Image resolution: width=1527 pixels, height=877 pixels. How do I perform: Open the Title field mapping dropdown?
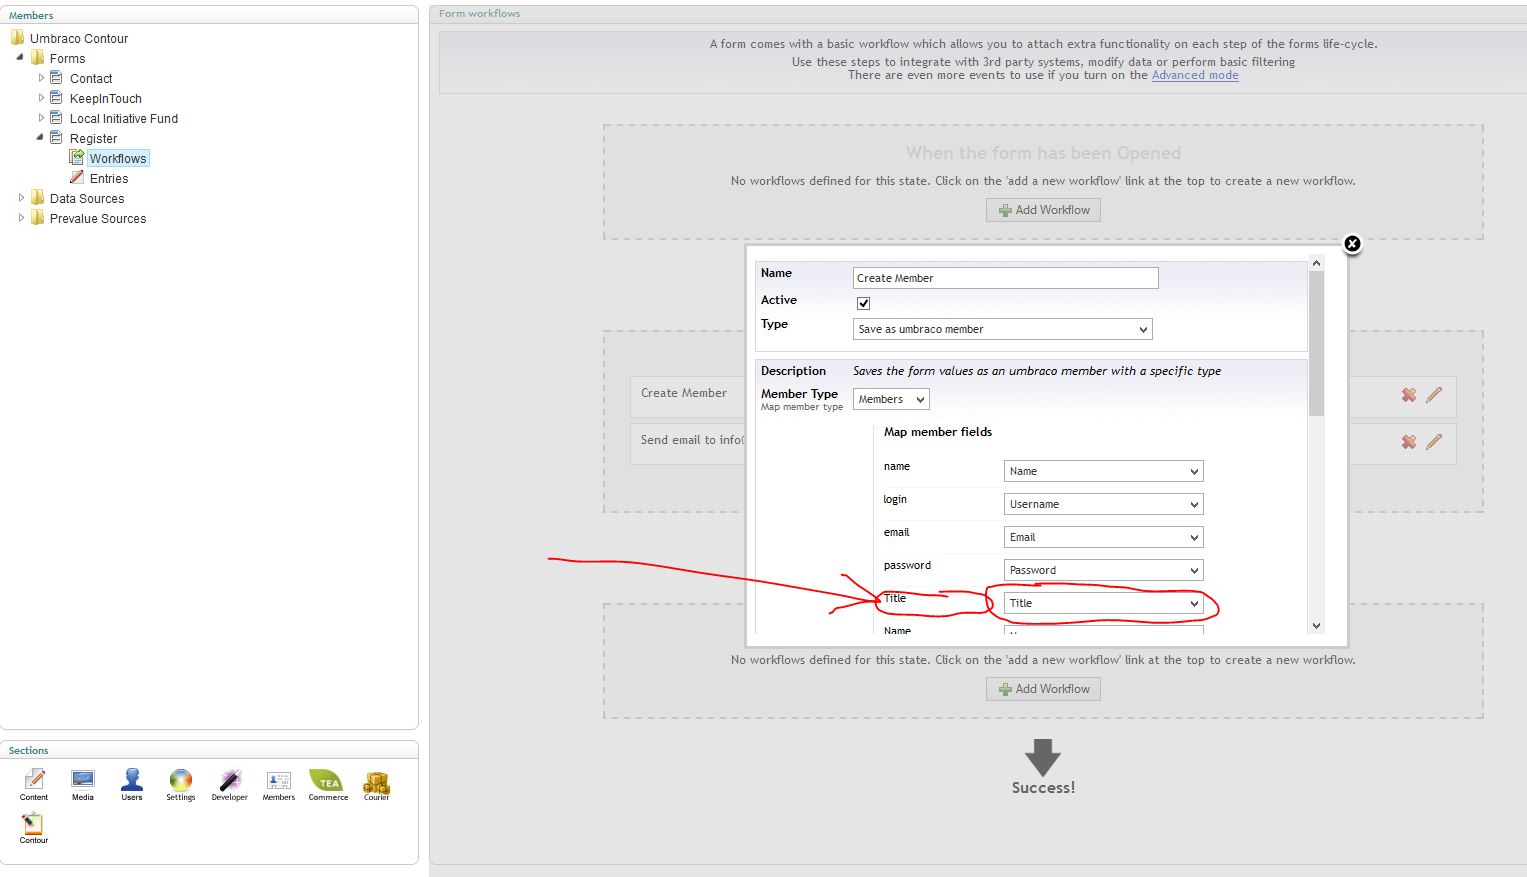[x=1103, y=603]
